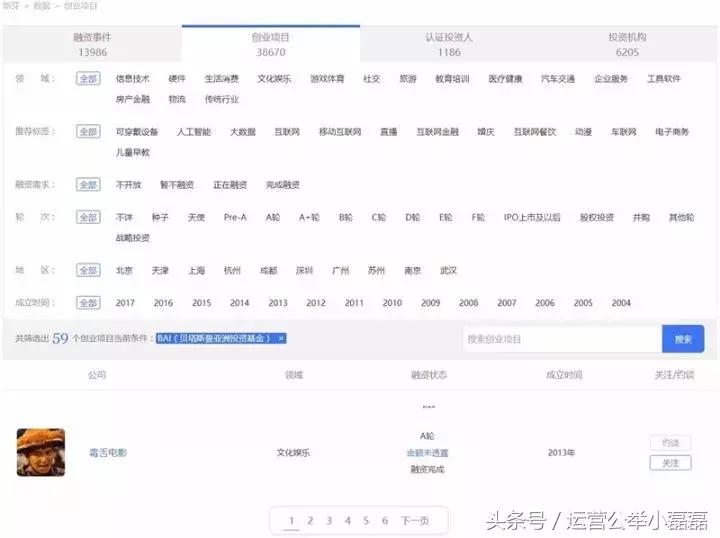Select the 汽车交通 domain
This screenshot has width=720, height=538.
pyautogui.click(x=558, y=78)
